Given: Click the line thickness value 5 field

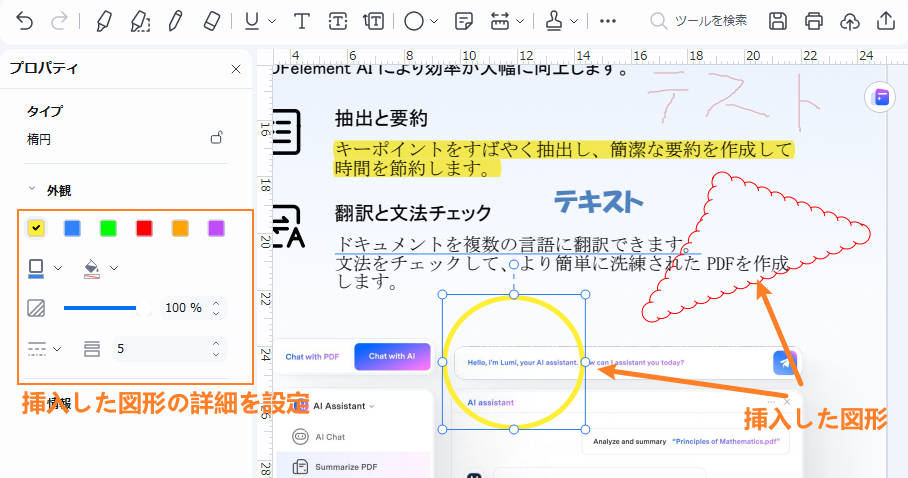Looking at the screenshot, I should coord(161,349).
